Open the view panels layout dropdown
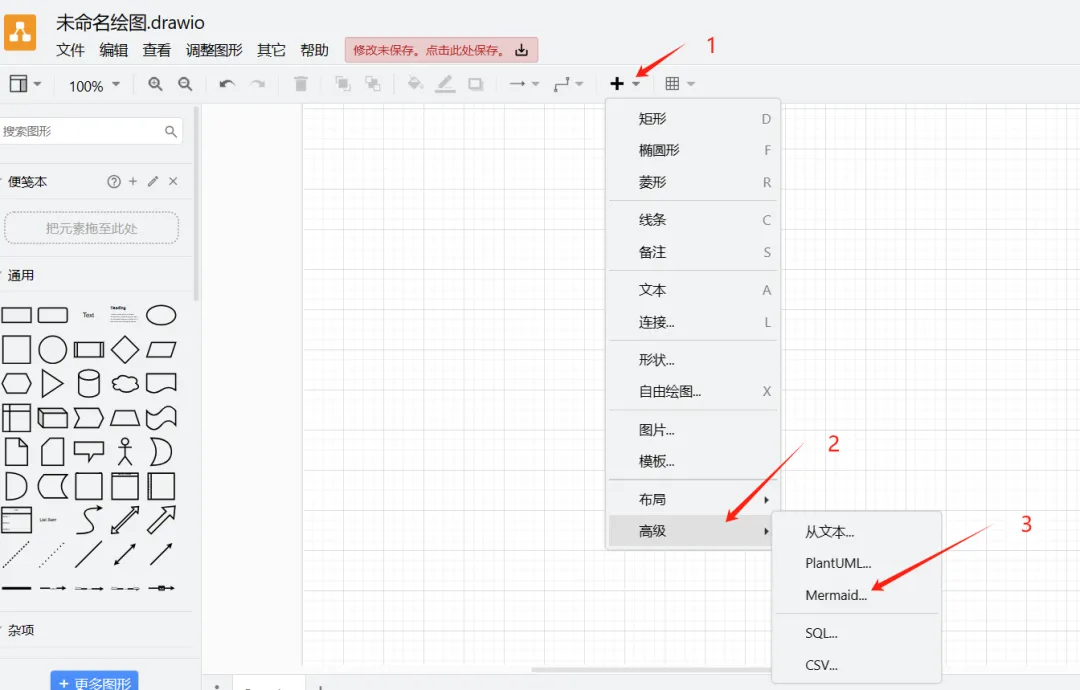Image resolution: width=1080 pixels, height=690 pixels. click(x=25, y=84)
